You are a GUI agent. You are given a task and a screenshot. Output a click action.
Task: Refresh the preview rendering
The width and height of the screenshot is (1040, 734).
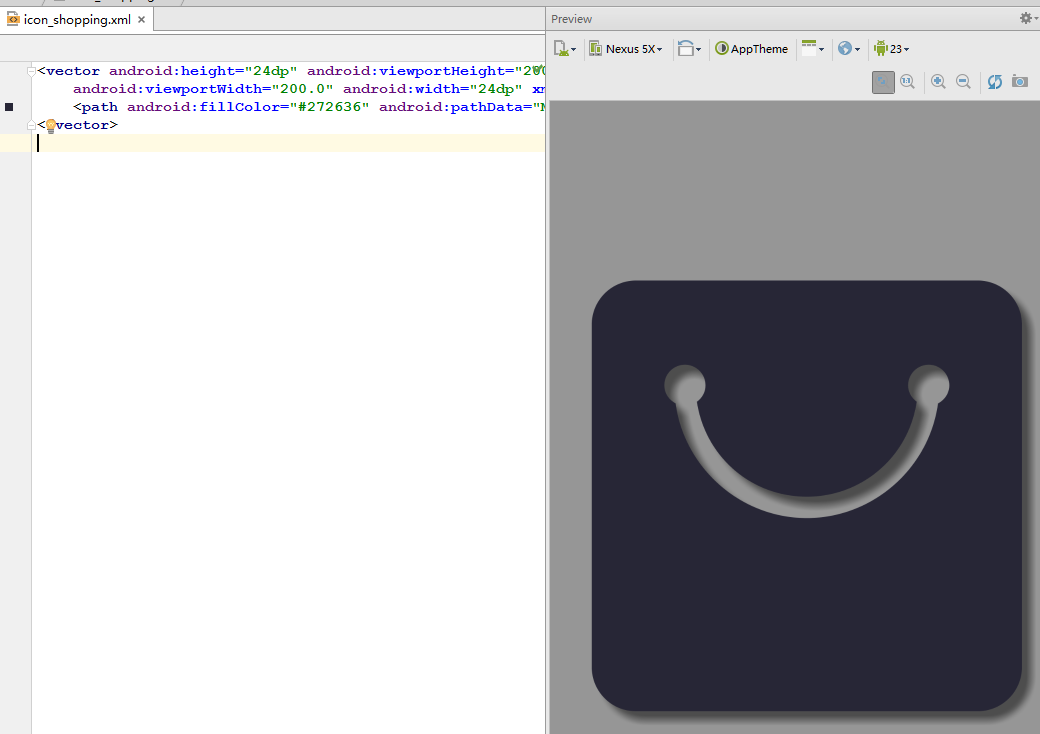click(994, 82)
